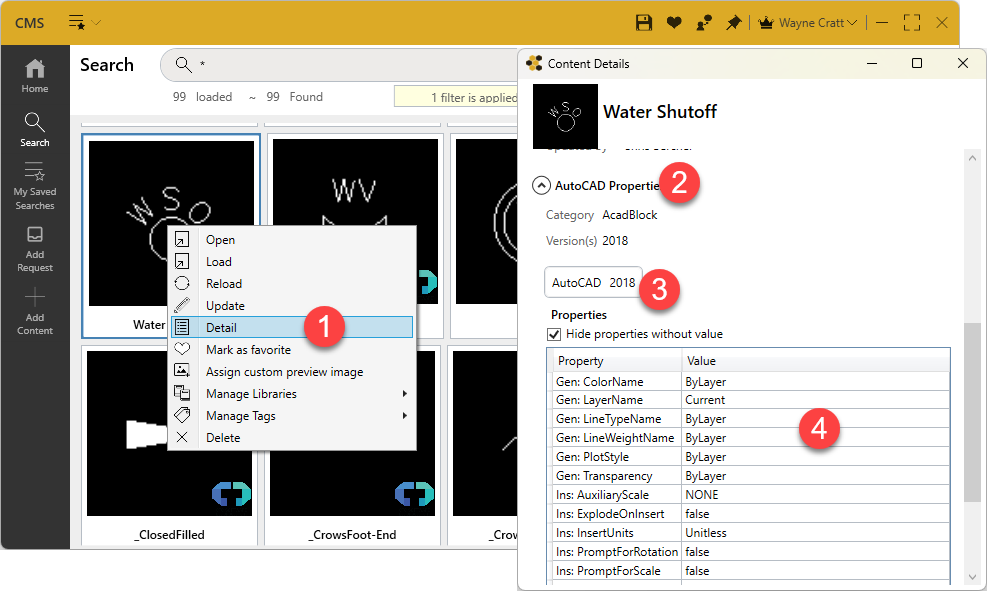The image size is (987, 591).
Task: Click the heart favorites icon in title bar
Action: tap(674, 23)
